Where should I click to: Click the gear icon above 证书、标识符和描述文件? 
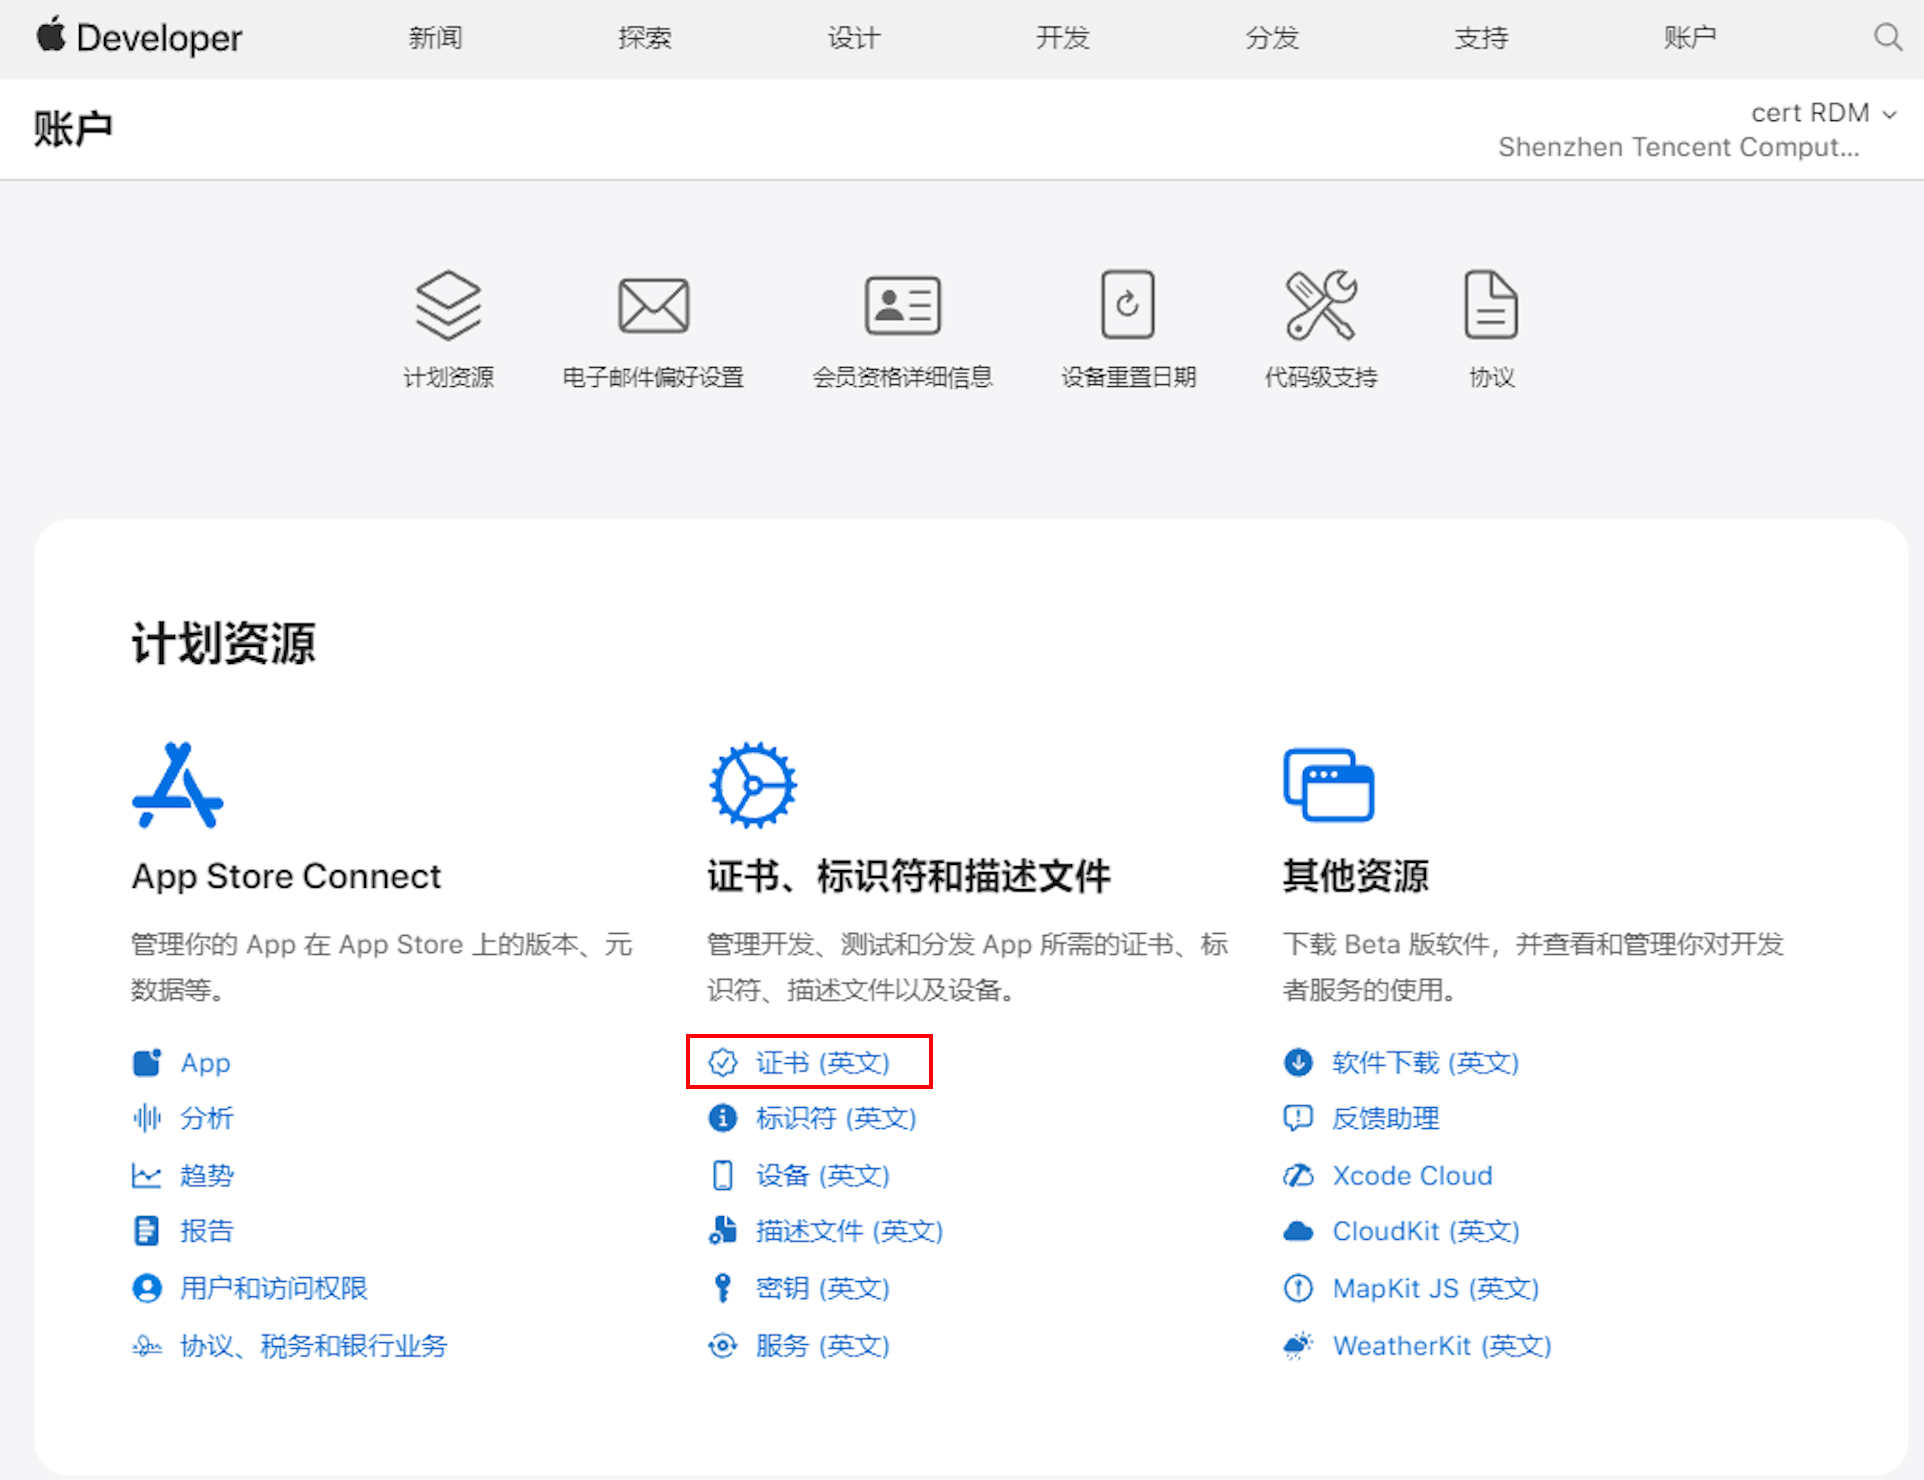pyautogui.click(x=752, y=785)
